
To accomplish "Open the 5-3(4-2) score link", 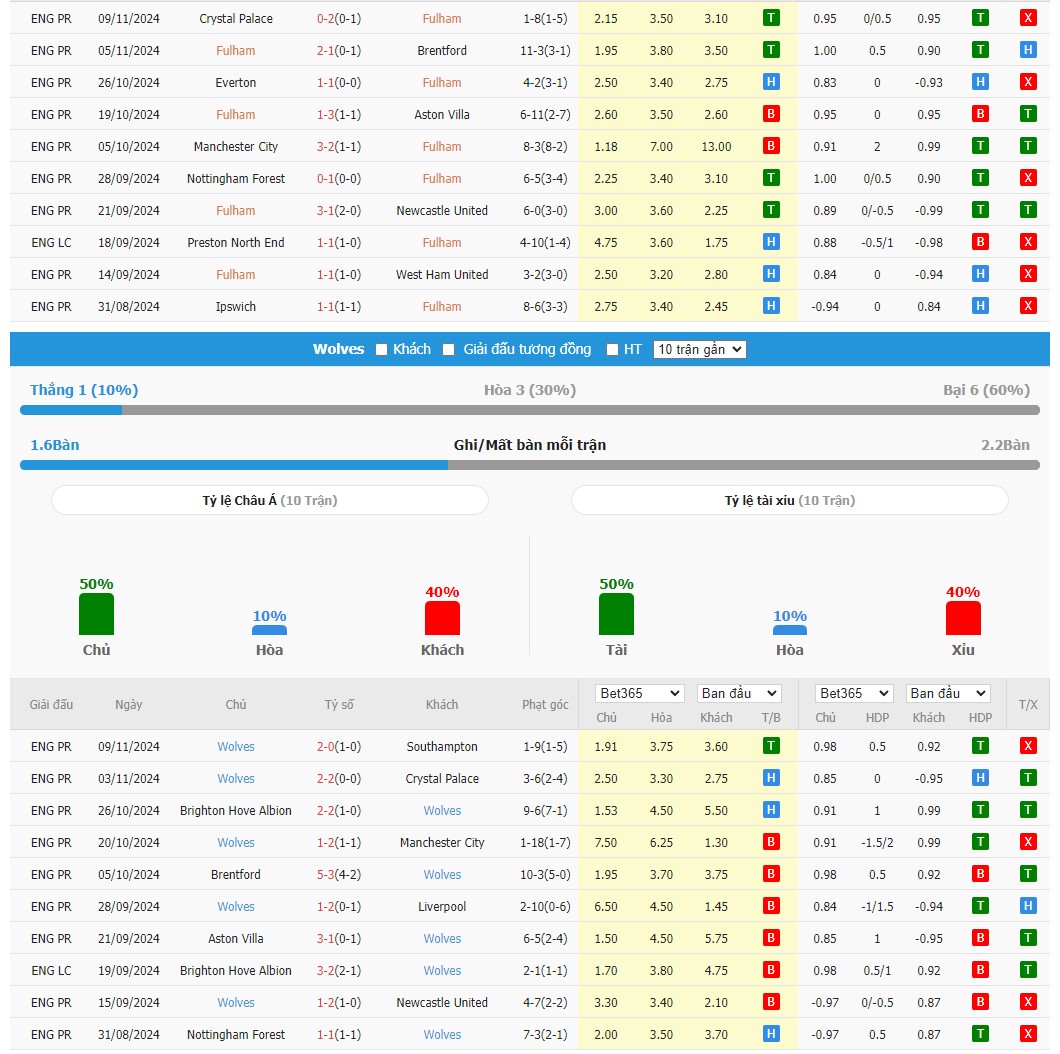I will (339, 875).
